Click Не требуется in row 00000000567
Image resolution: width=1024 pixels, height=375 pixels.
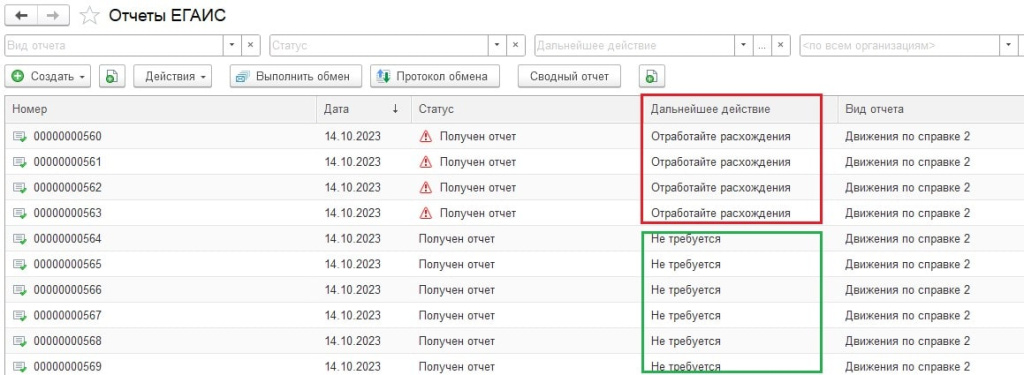click(686, 316)
